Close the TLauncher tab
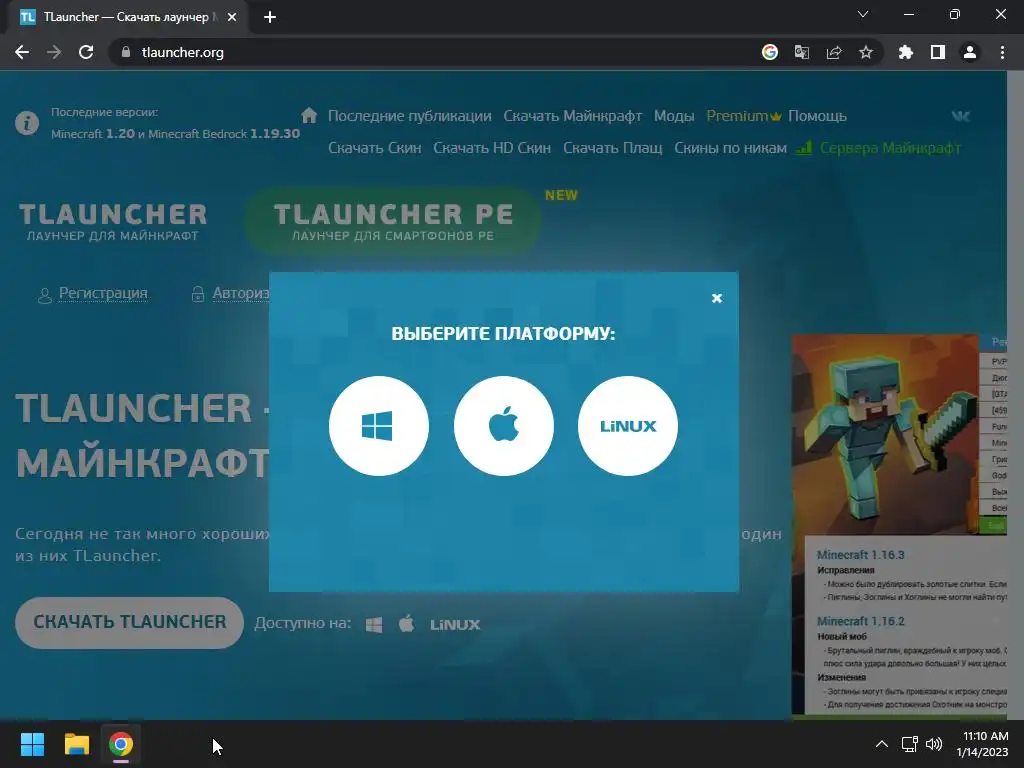The image size is (1024, 768). (x=232, y=17)
